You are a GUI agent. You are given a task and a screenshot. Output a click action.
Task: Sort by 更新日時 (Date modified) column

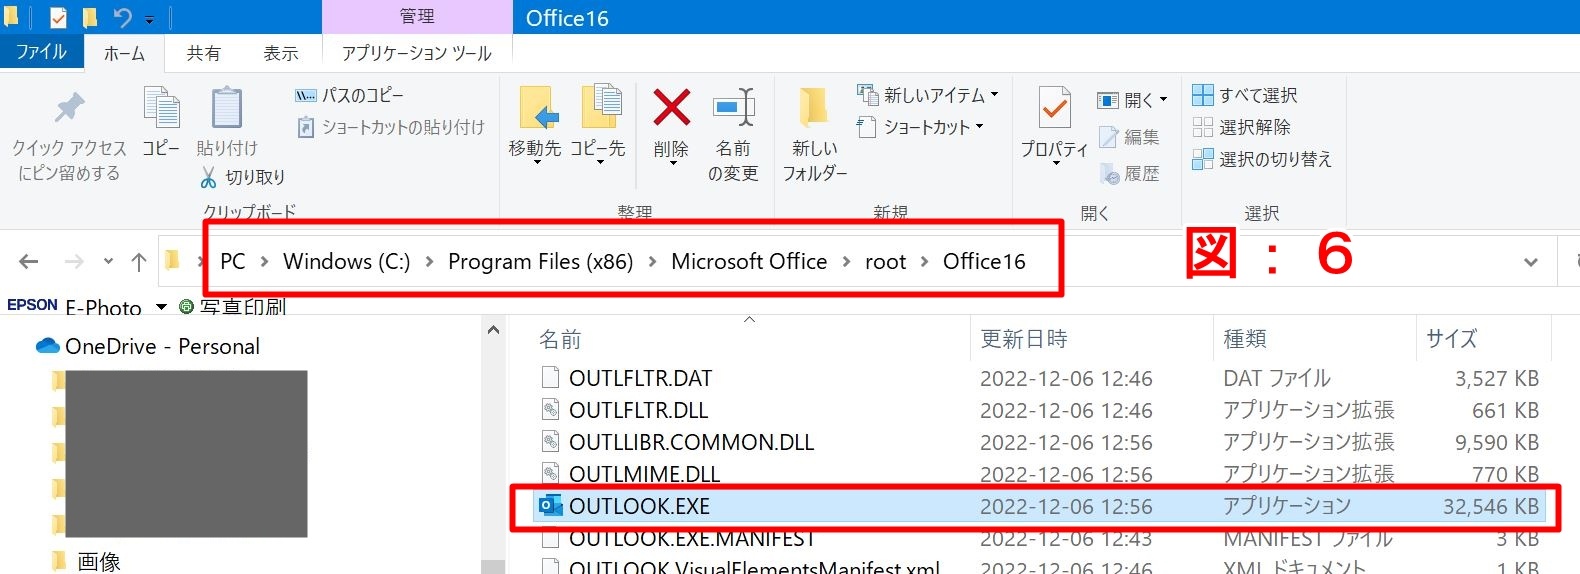pos(1091,339)
